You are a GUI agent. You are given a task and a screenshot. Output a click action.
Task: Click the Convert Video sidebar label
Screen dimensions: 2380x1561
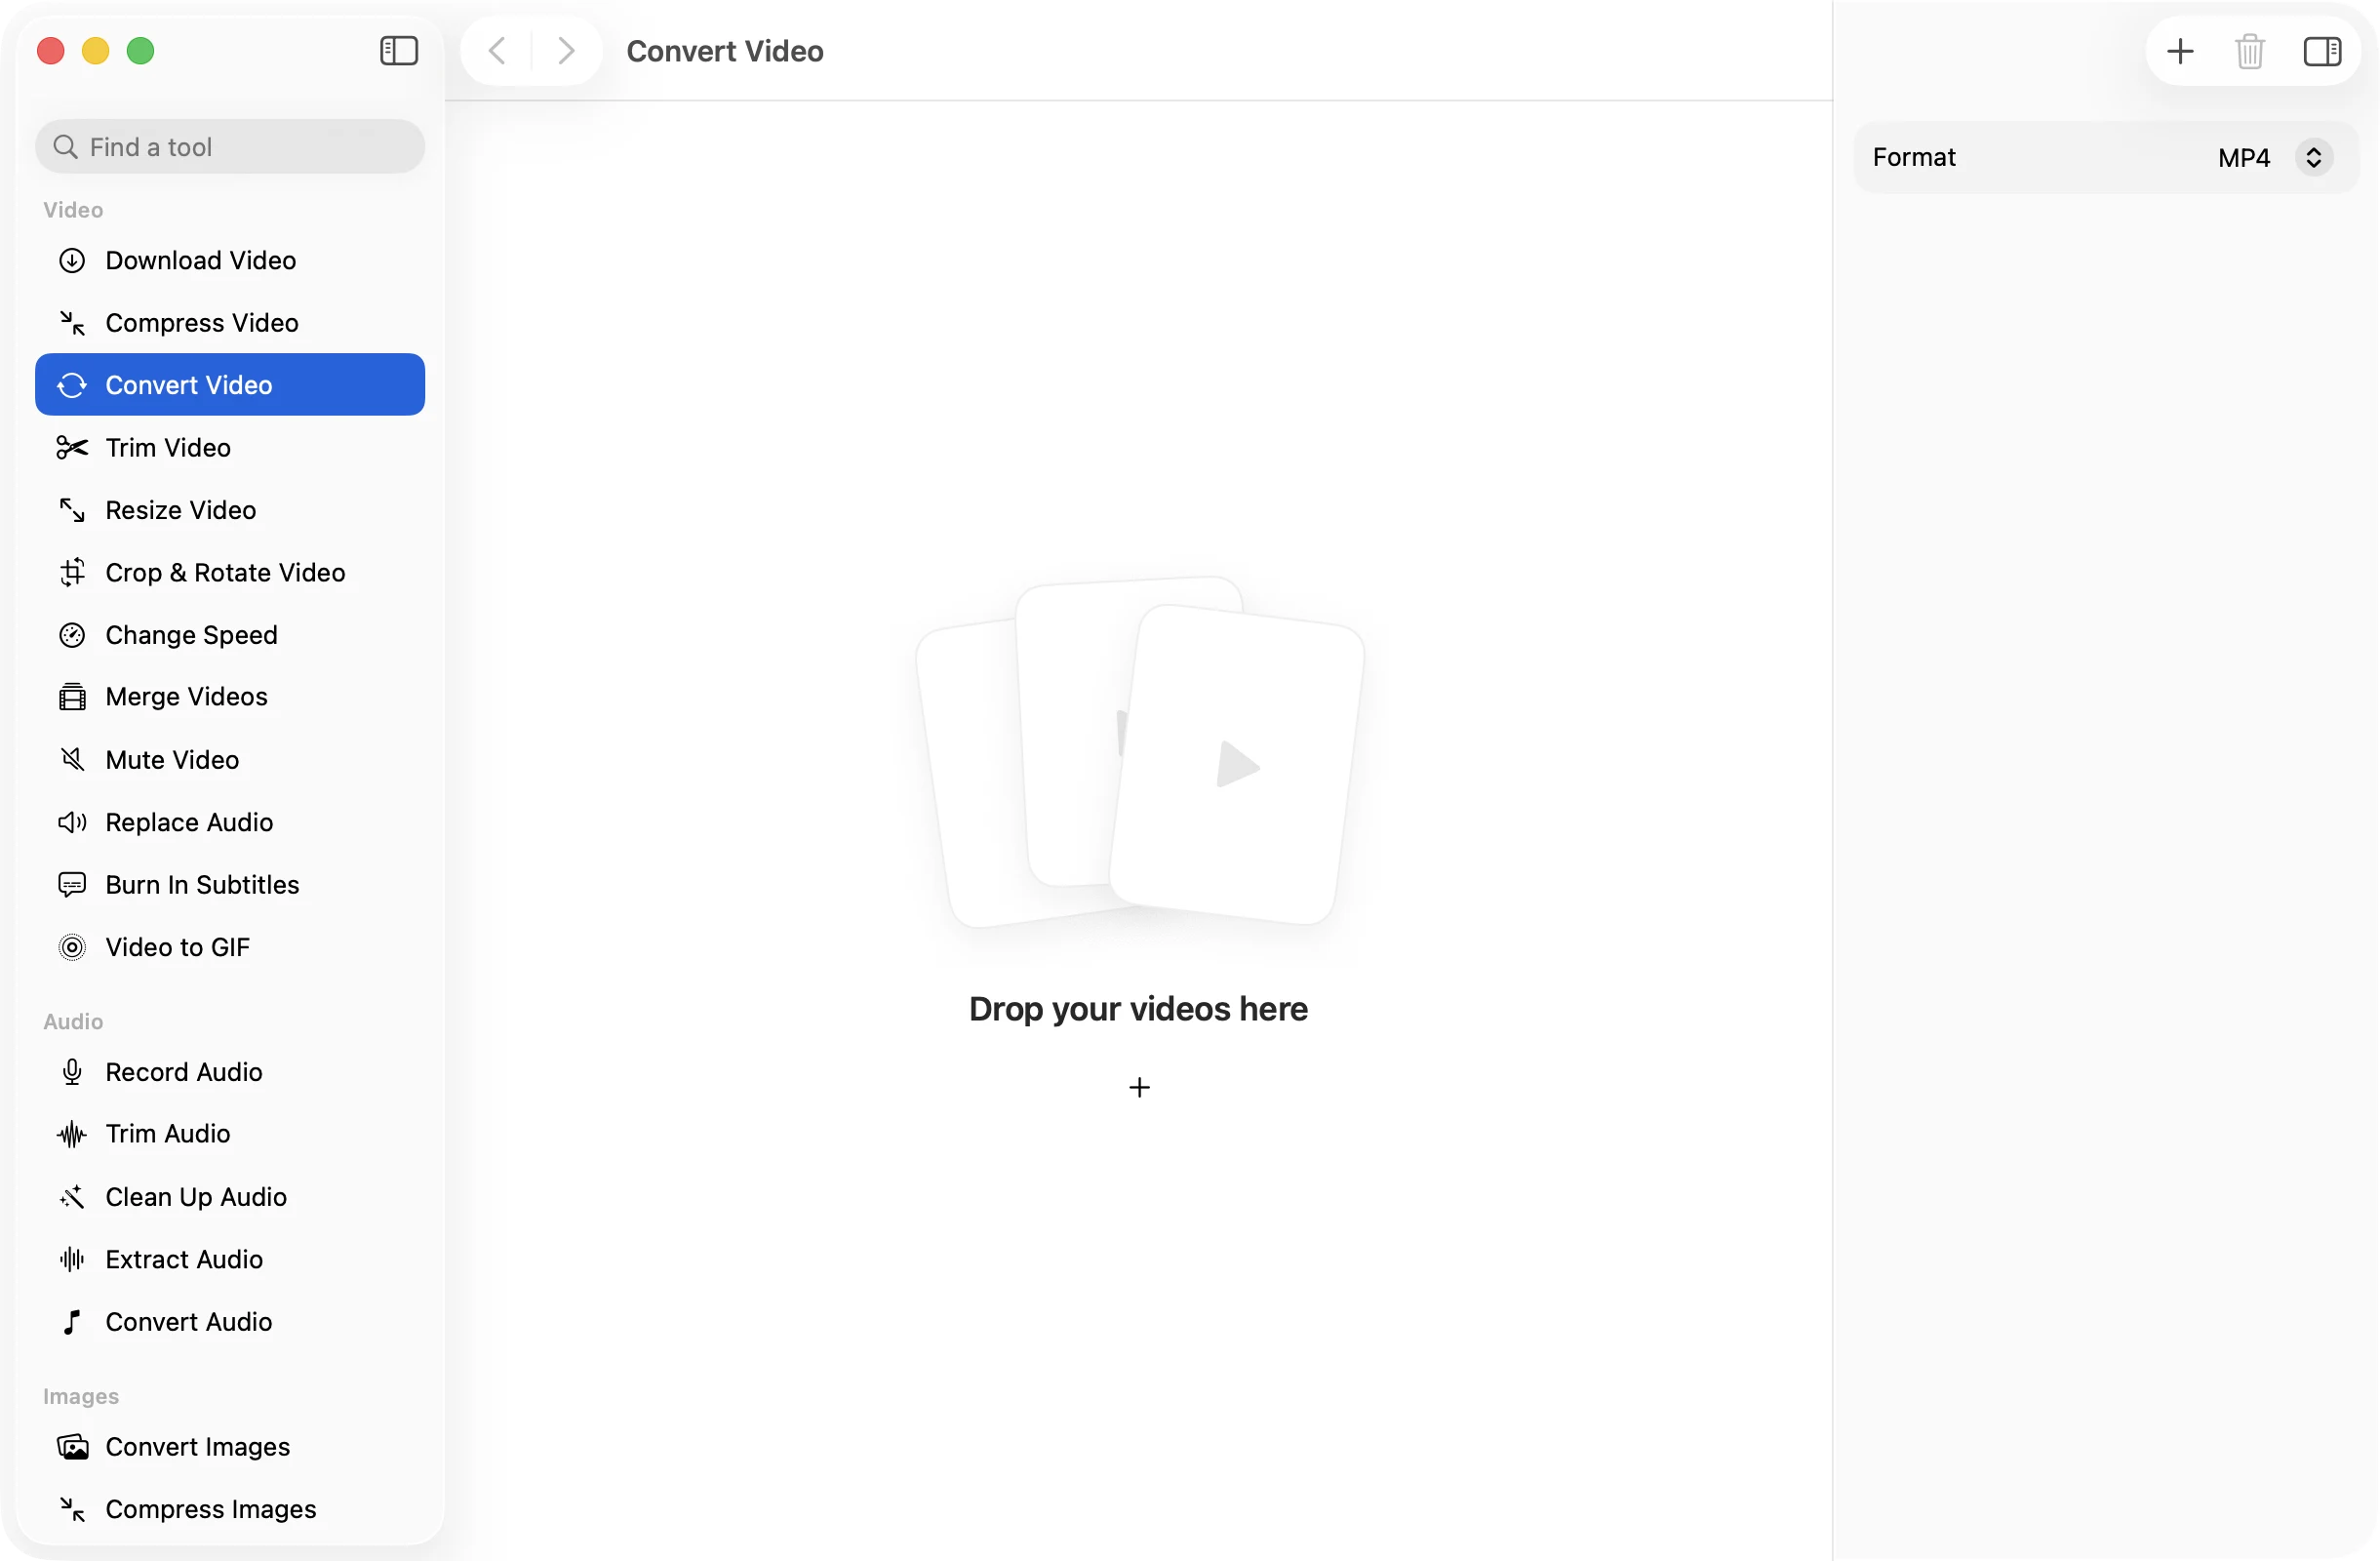(189, 385)
